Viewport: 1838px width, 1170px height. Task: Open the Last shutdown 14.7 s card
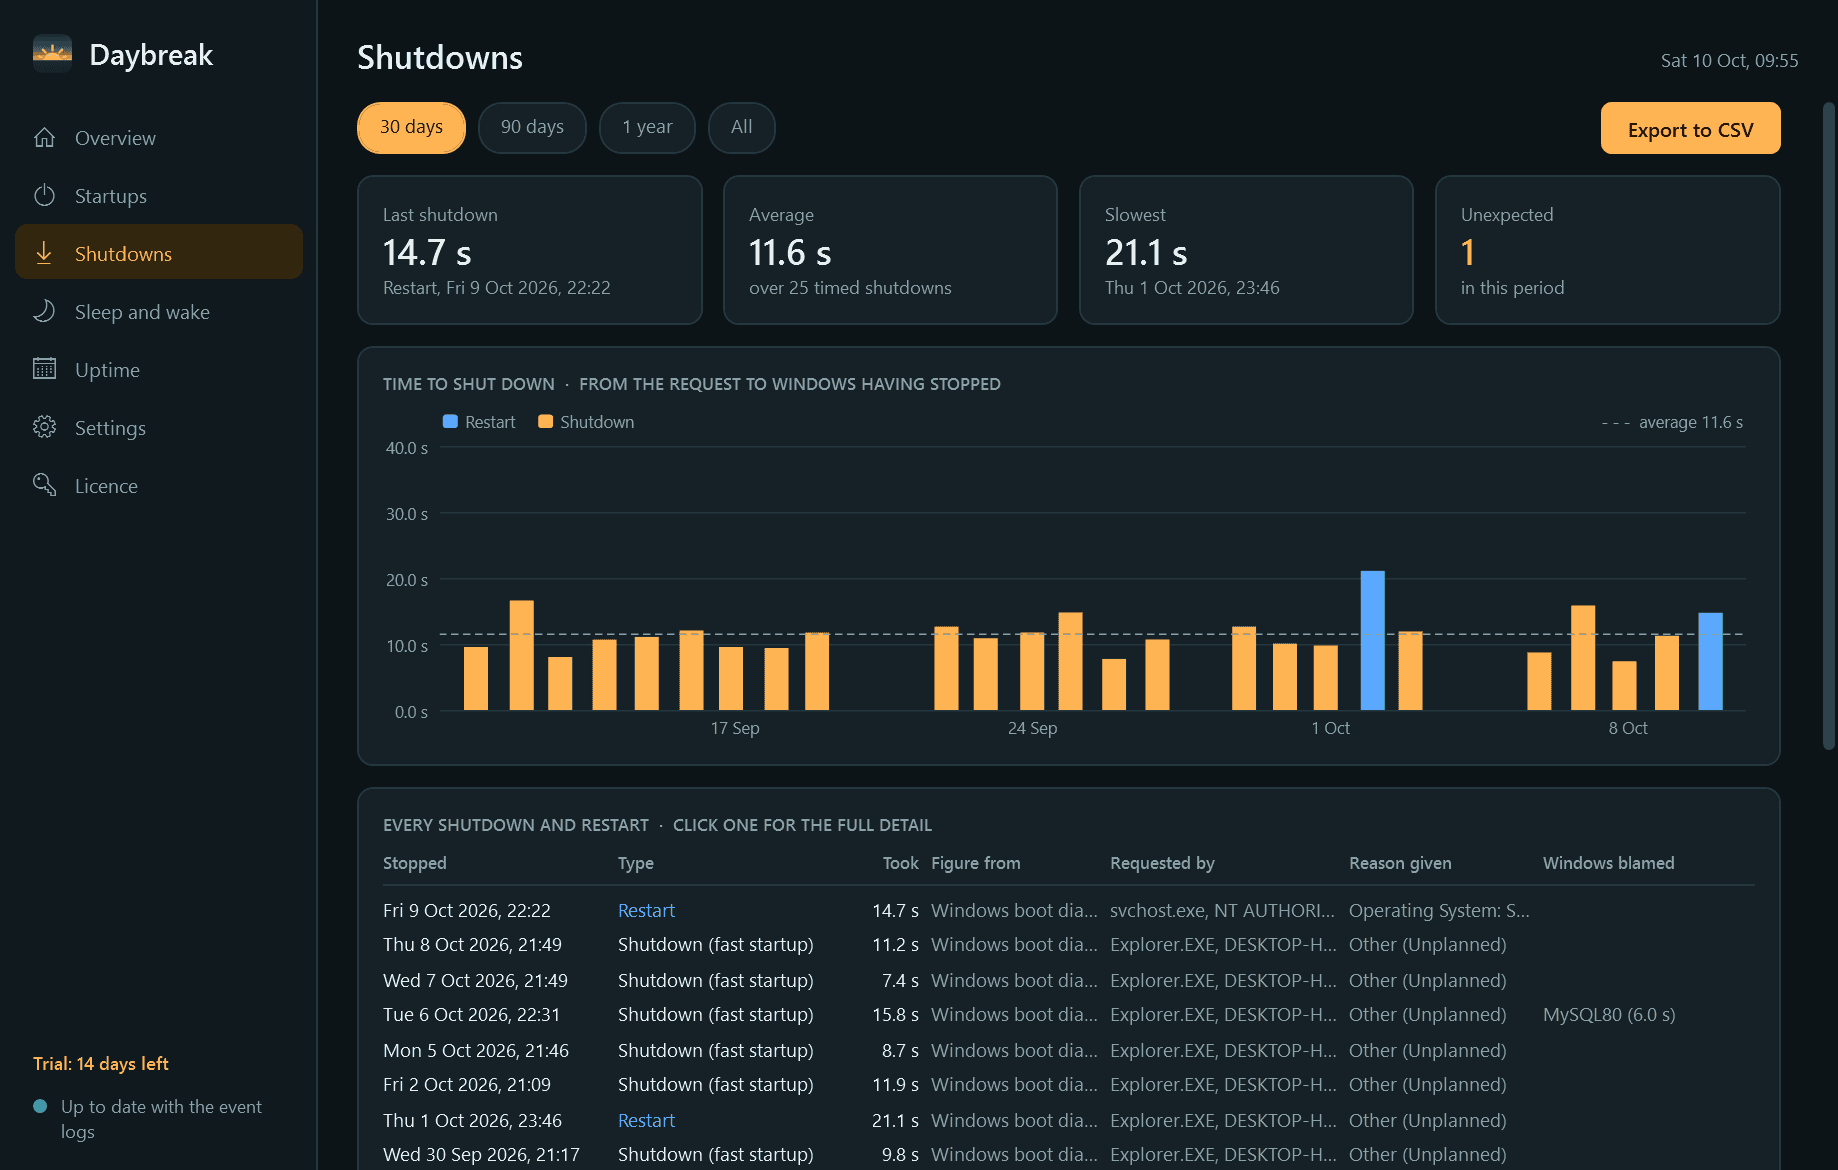pos(530,250)
